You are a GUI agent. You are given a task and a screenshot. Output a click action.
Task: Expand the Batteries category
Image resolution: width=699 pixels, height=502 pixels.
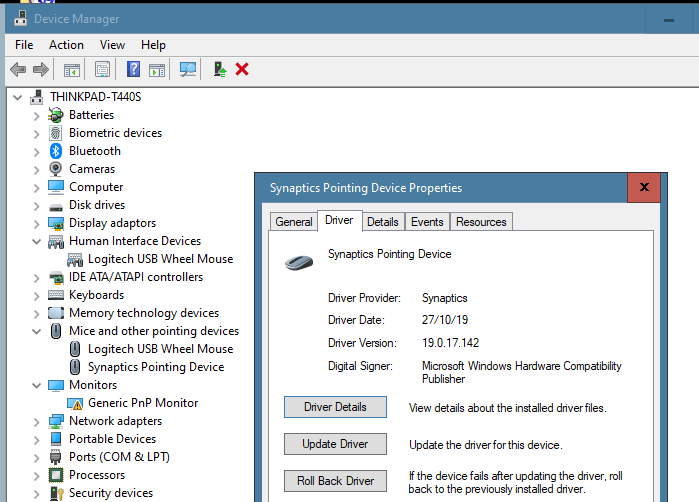(37, 115)
